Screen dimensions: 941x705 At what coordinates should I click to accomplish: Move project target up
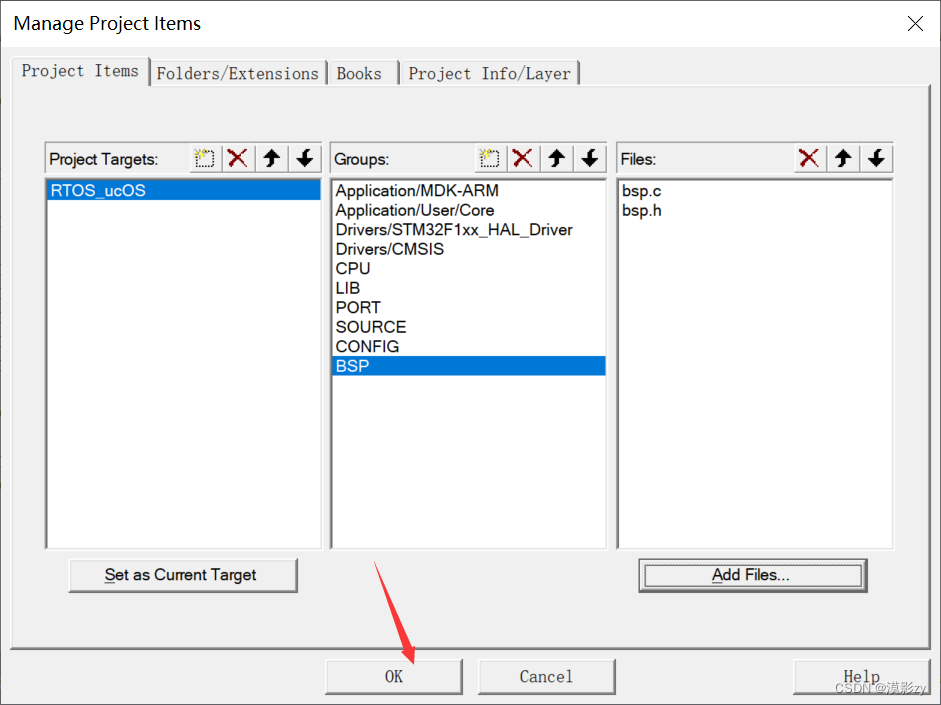point(272,158)
